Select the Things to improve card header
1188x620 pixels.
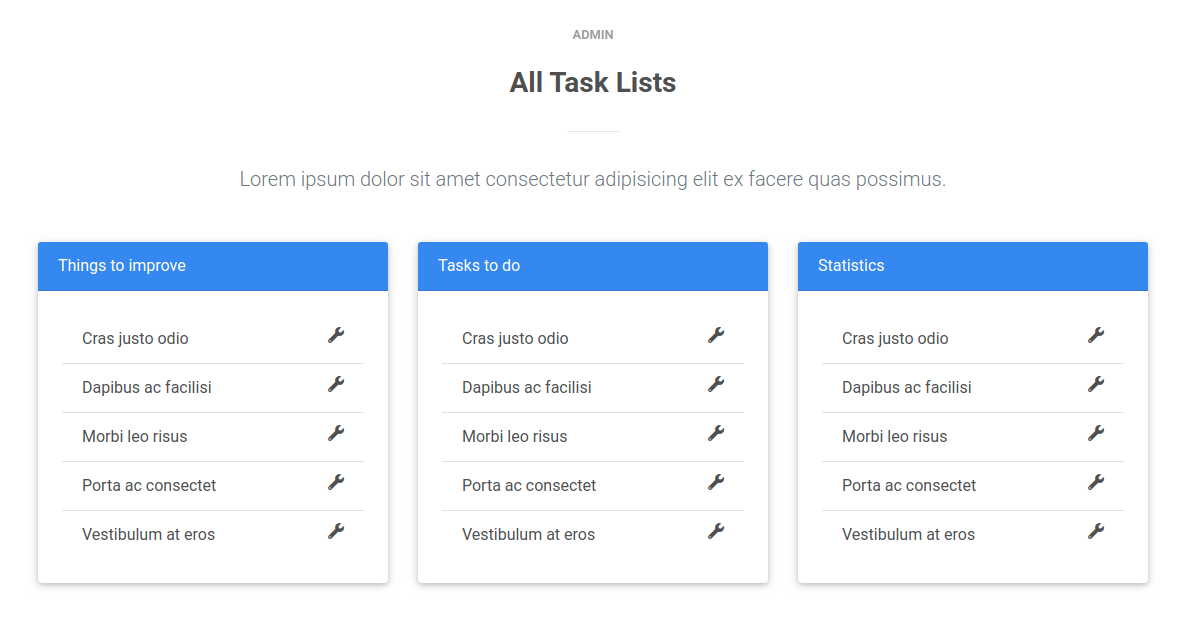pos(213,266)
